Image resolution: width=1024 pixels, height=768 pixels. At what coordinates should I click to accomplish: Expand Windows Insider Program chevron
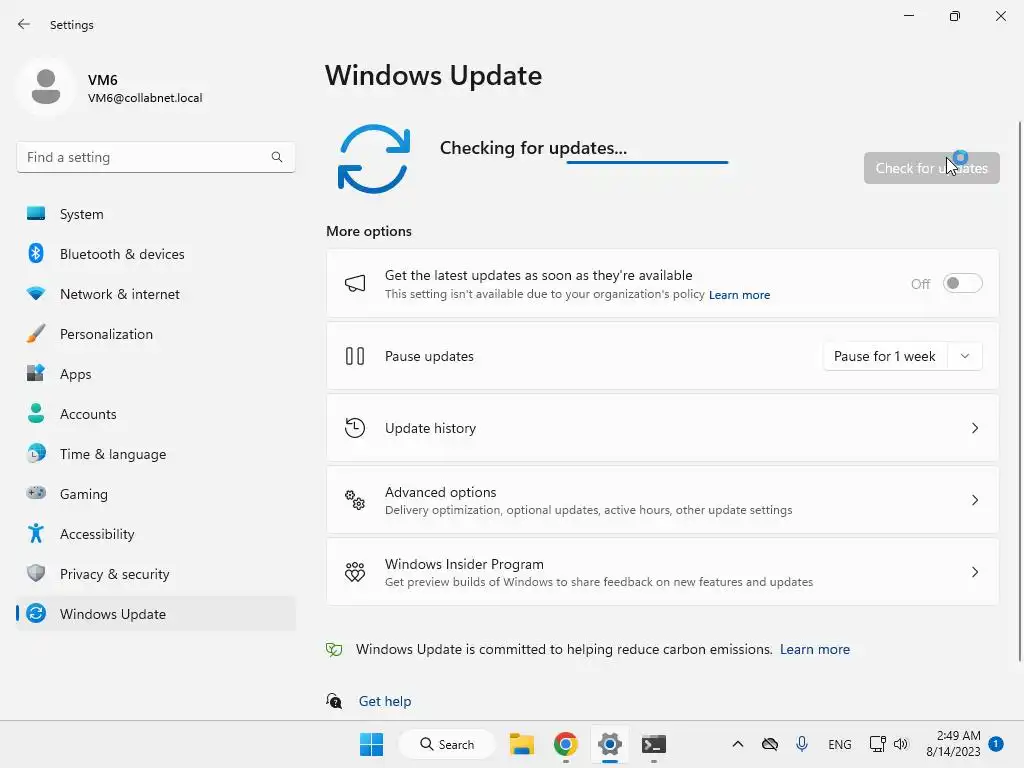974,572
